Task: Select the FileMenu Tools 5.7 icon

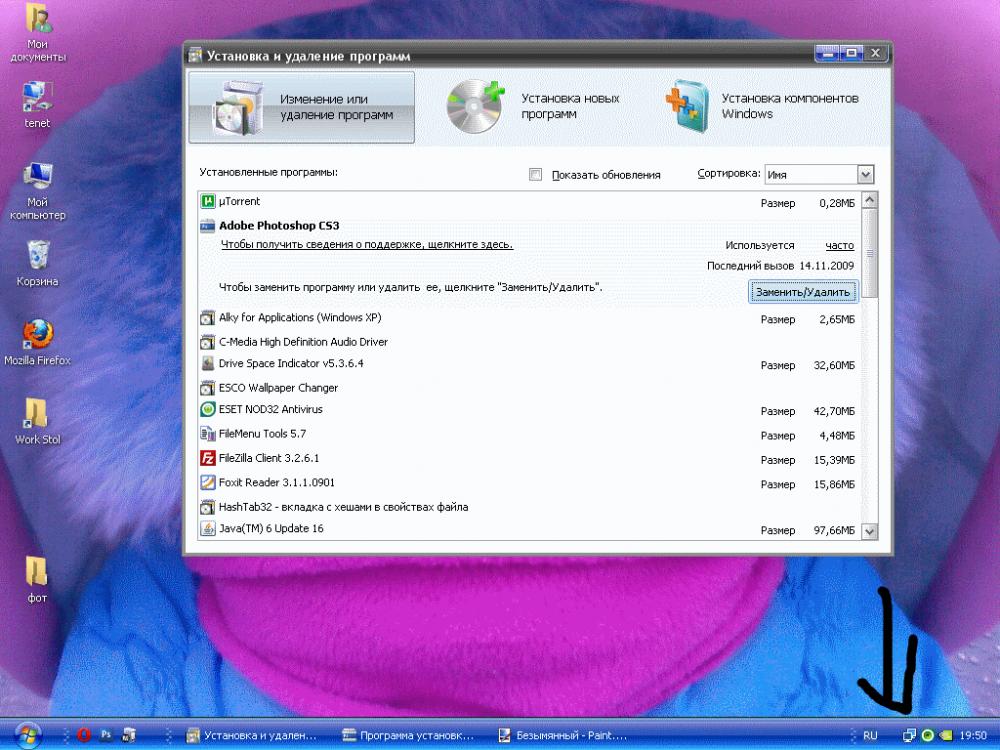Action: coord(207,434)
